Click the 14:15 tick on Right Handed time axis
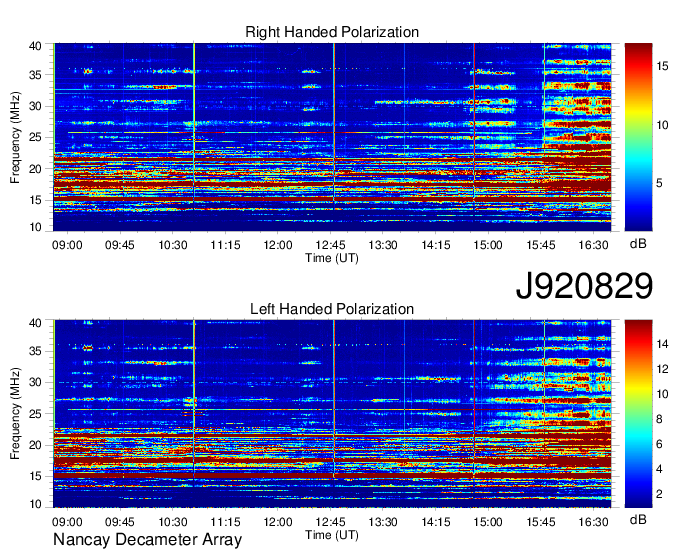The image size is (680, 552). click(x=436, y=245)
